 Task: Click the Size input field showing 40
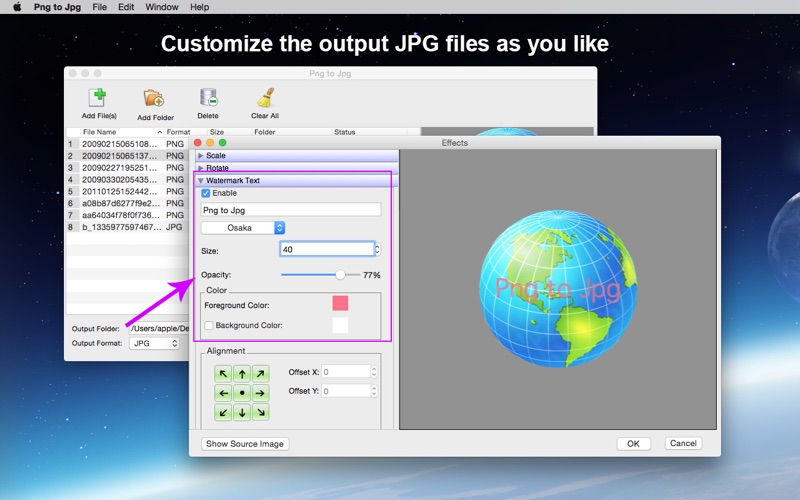pos(327,249)
